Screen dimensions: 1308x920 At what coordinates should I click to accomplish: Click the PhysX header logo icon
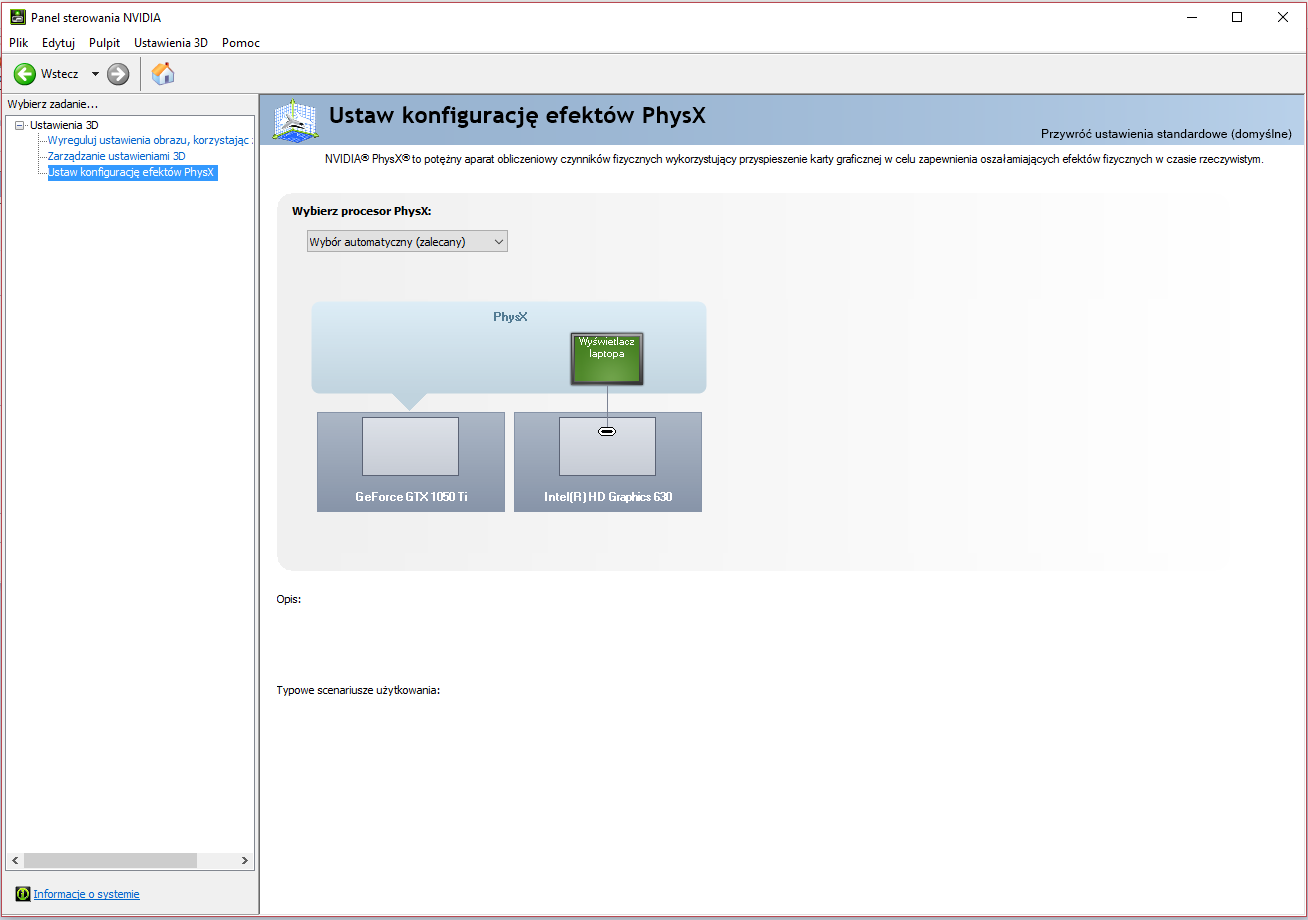pyautogui.click(x=295, y=120)
